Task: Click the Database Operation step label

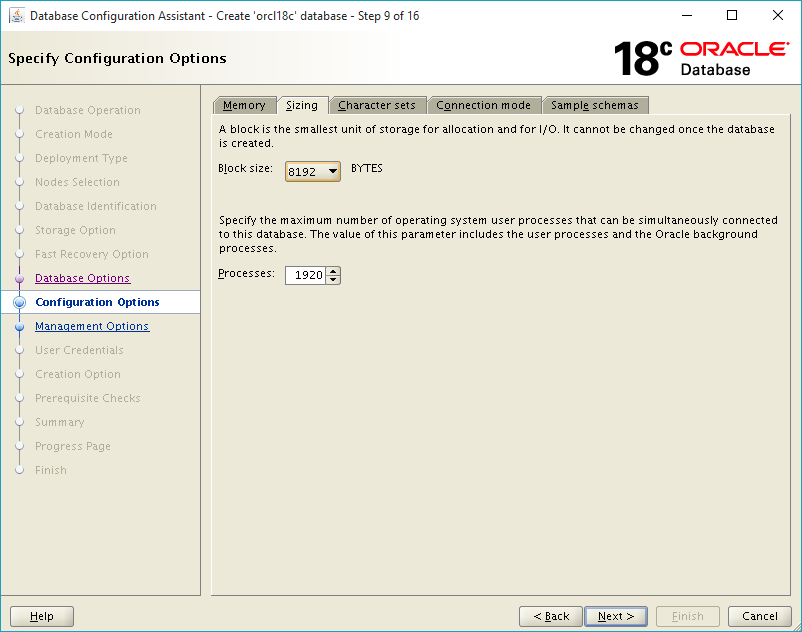Action: point(87,110)
